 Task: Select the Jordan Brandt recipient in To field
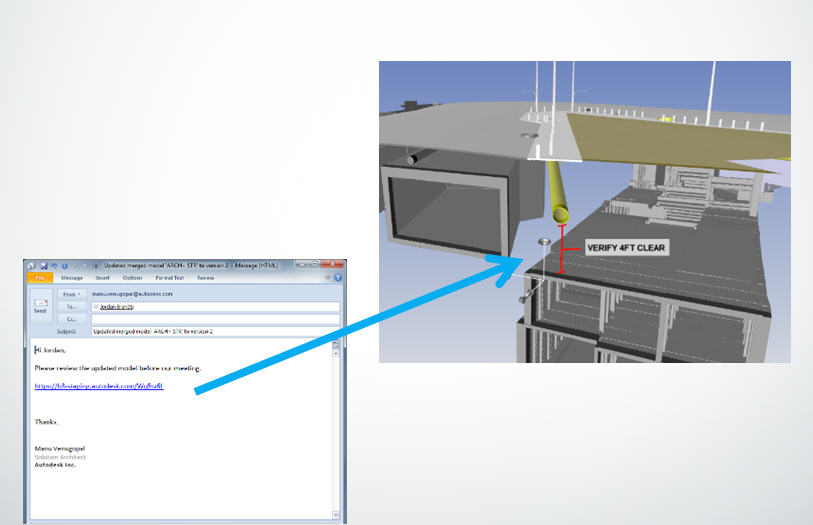pyautogui.click(x=114, y=306)
